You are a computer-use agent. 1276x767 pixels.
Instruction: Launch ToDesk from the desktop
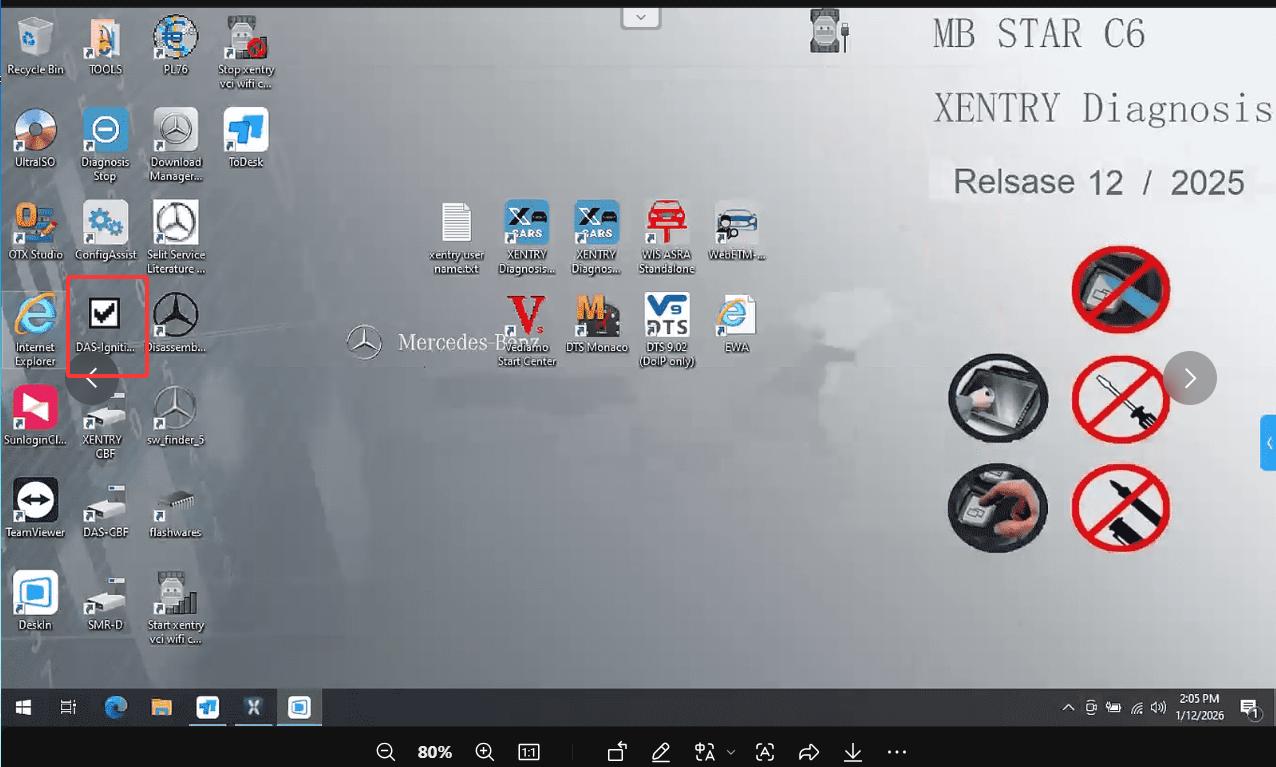[246, 138]
